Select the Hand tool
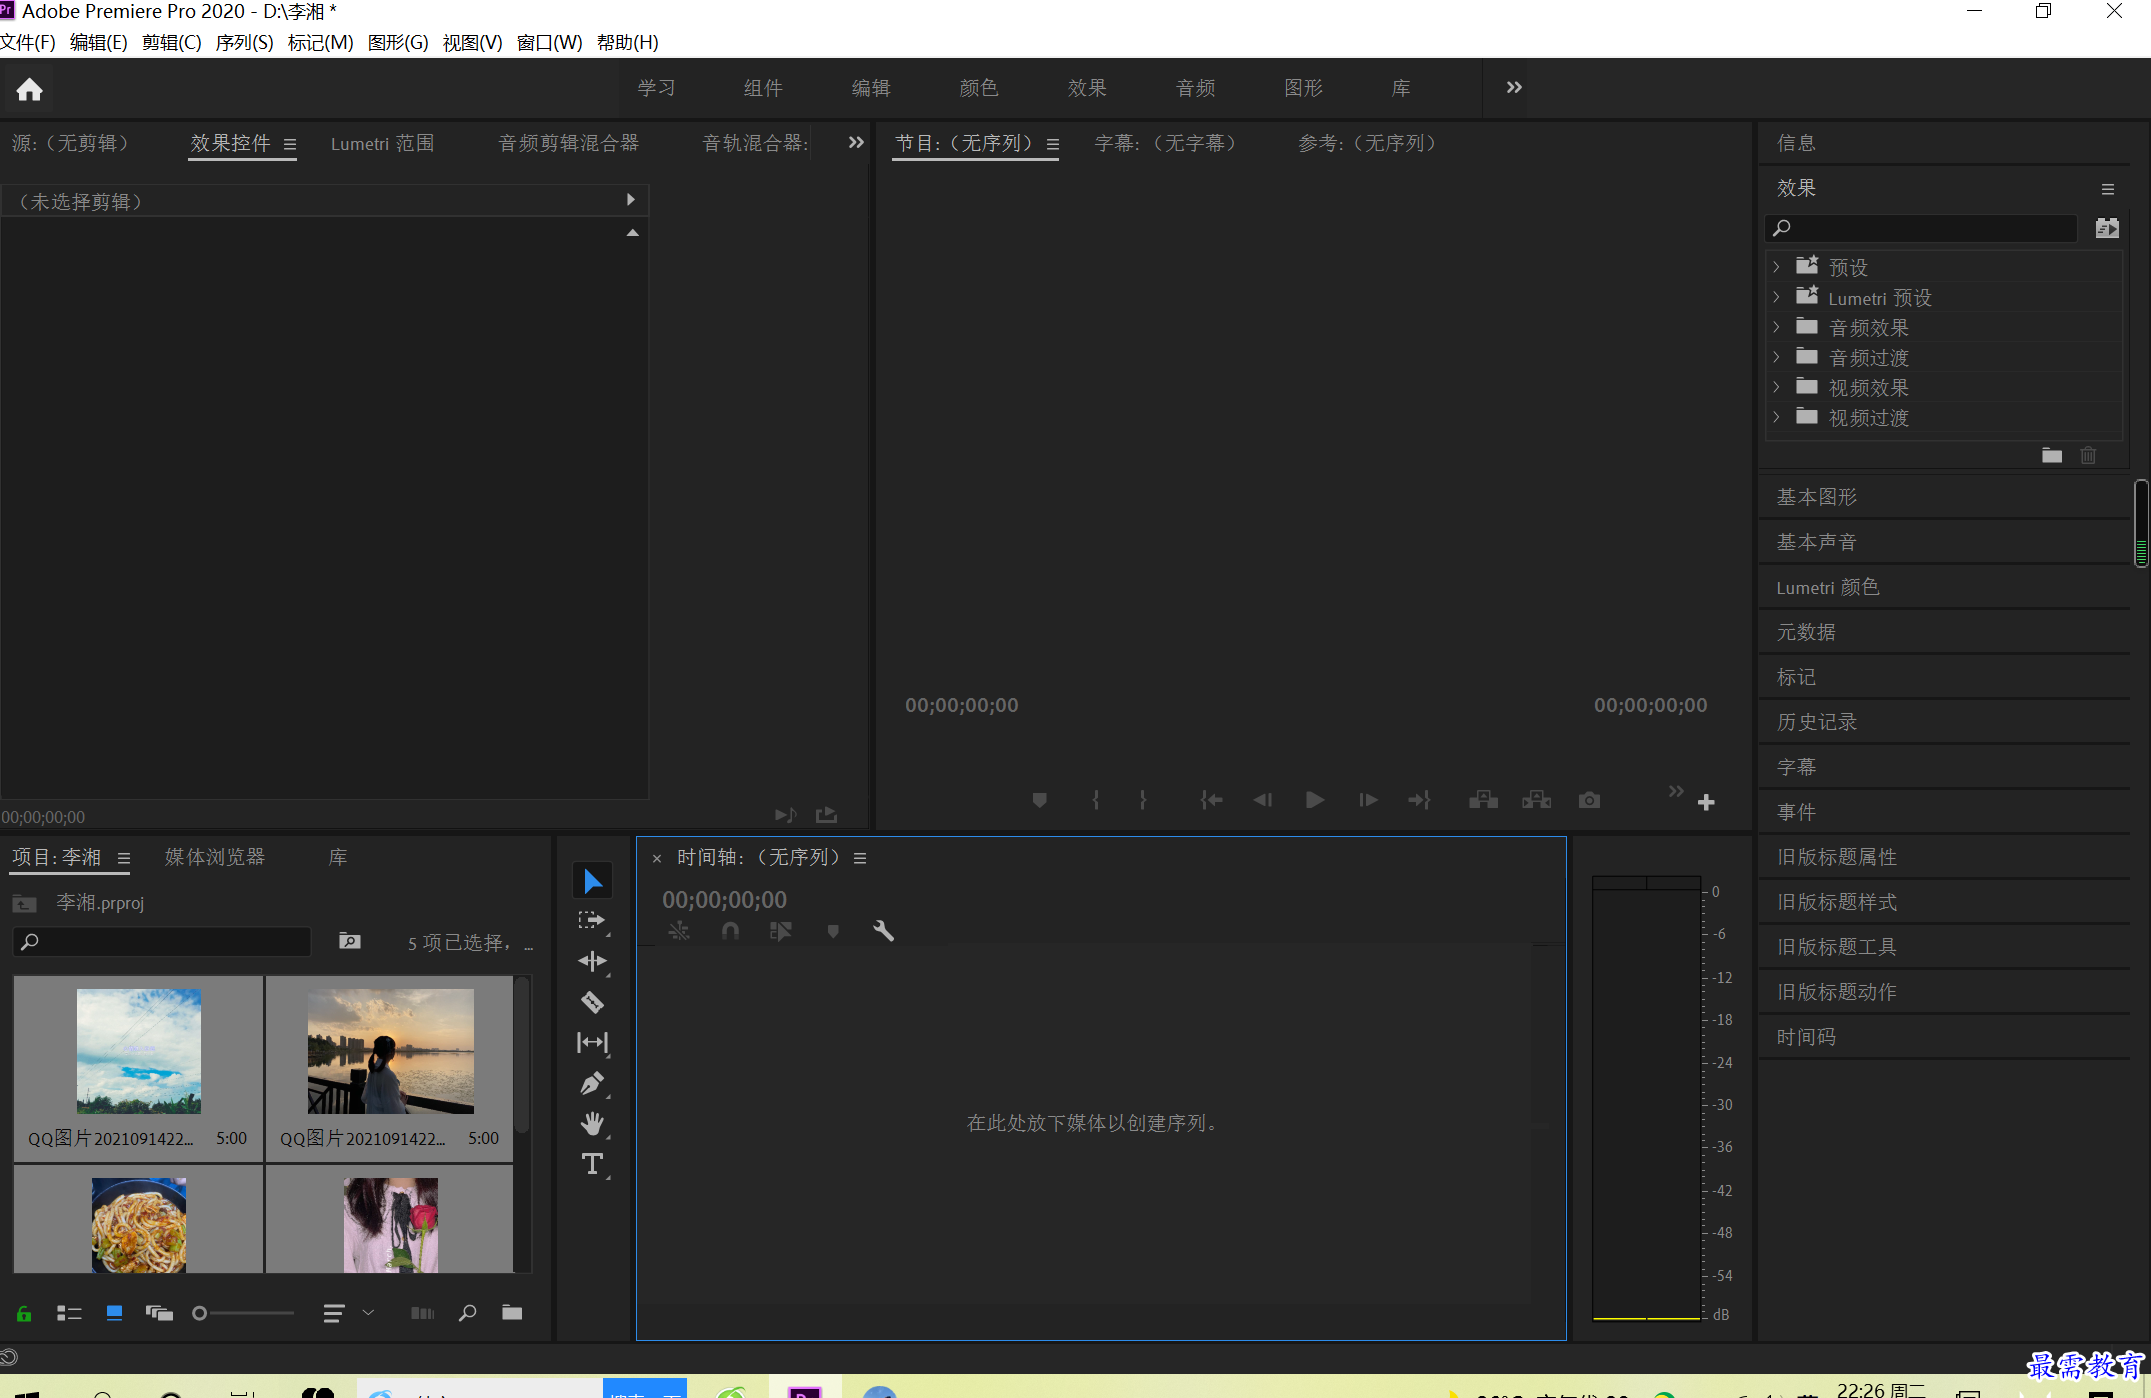2151x1398 pixels. 592,1123
